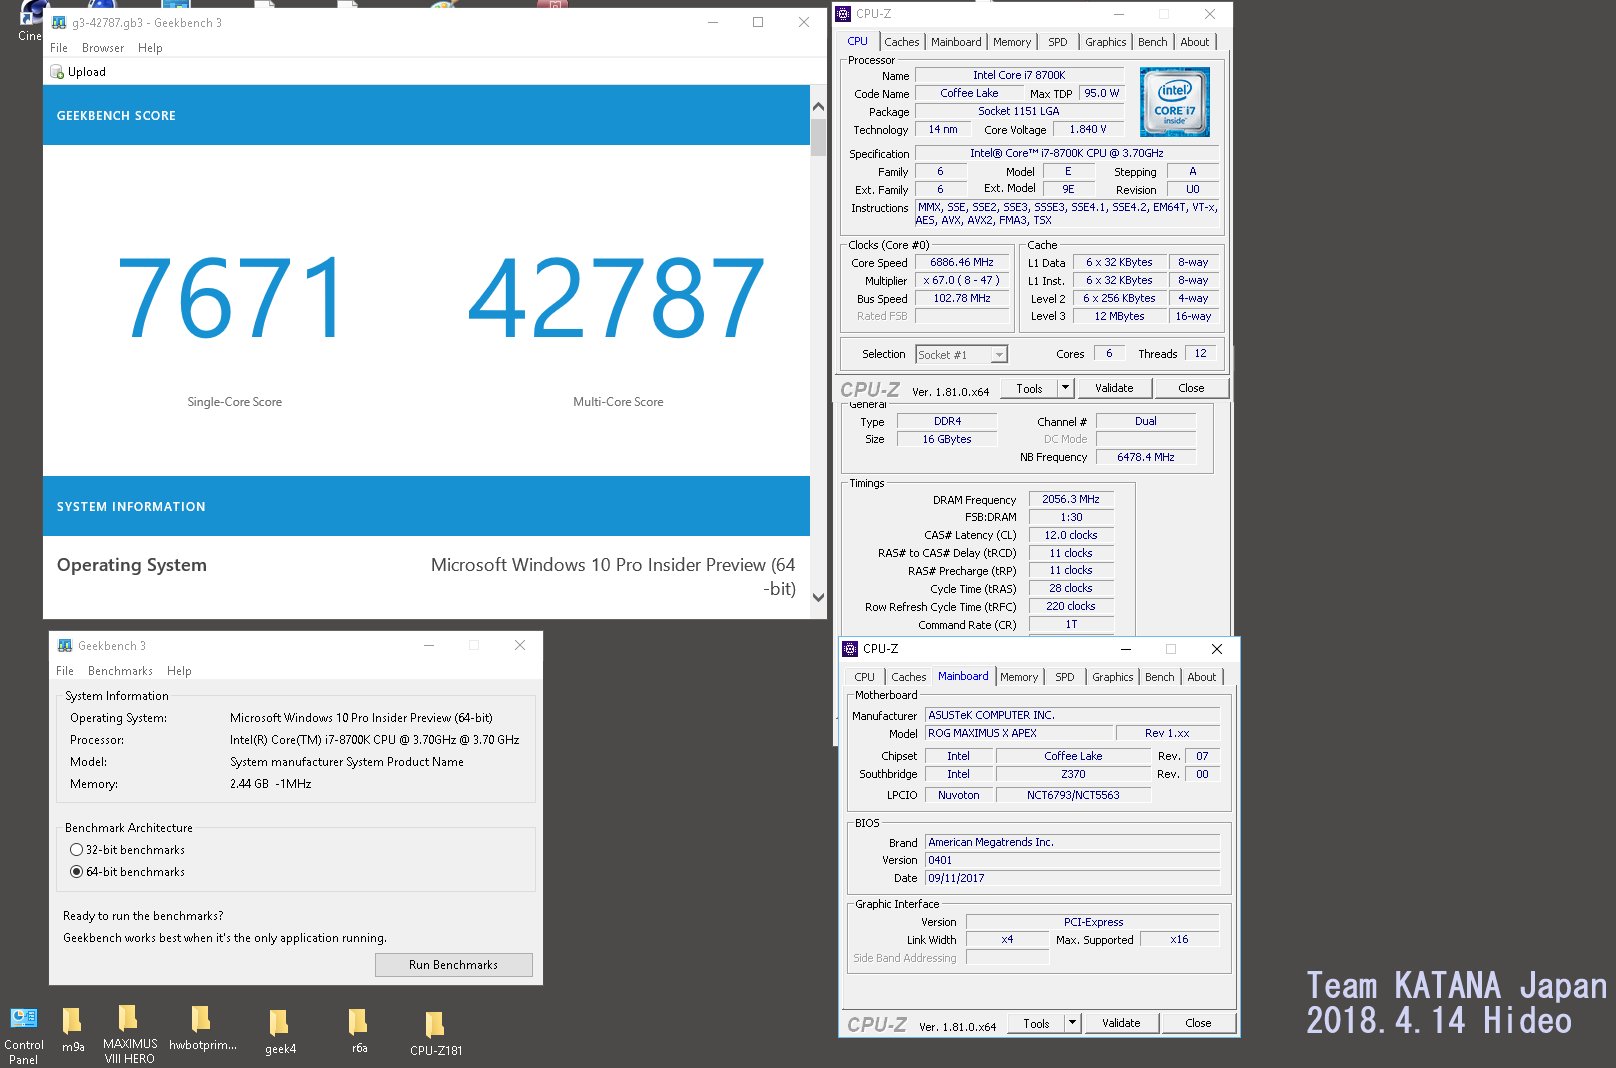Screen dimensions: 1616x1068
Task: Click Close button in top CPU-Z
Action: [x=1191, y=388]
